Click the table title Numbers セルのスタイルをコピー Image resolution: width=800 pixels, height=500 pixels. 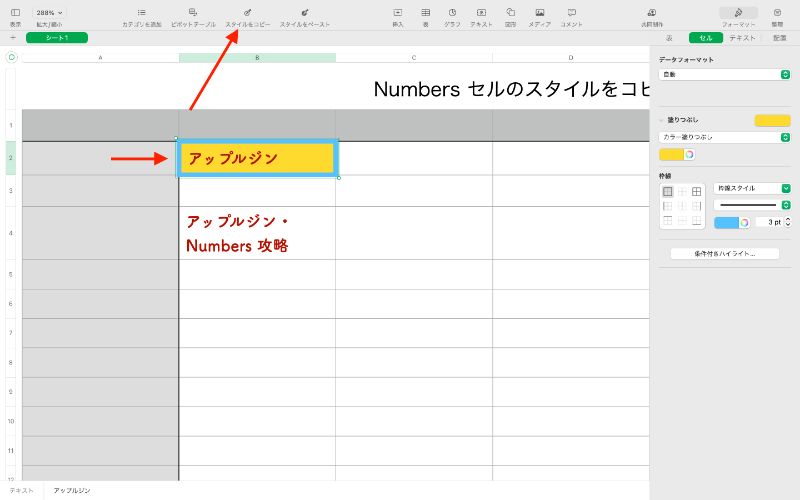coord(511,89)
